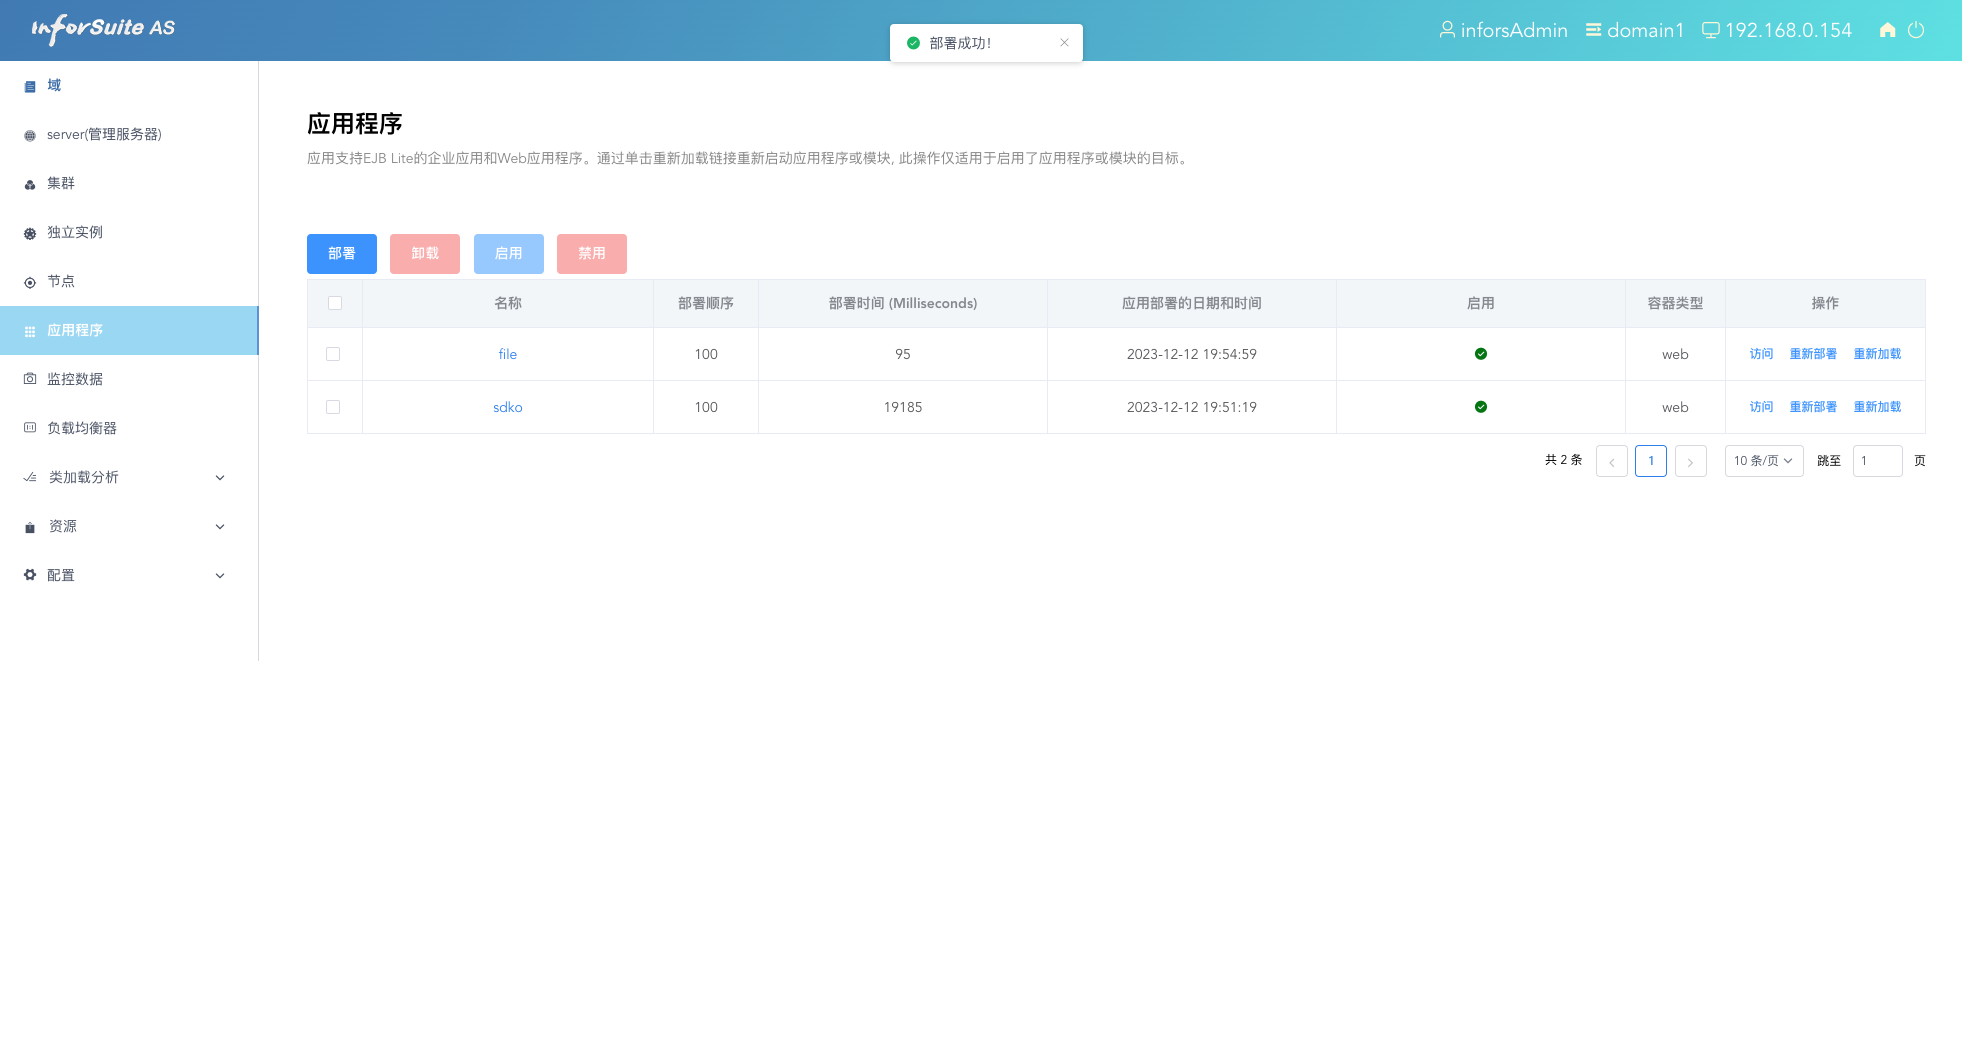Select the sdko row checkbox
The height and width of the screenshot is (1049, 1962).
point(333,407)
